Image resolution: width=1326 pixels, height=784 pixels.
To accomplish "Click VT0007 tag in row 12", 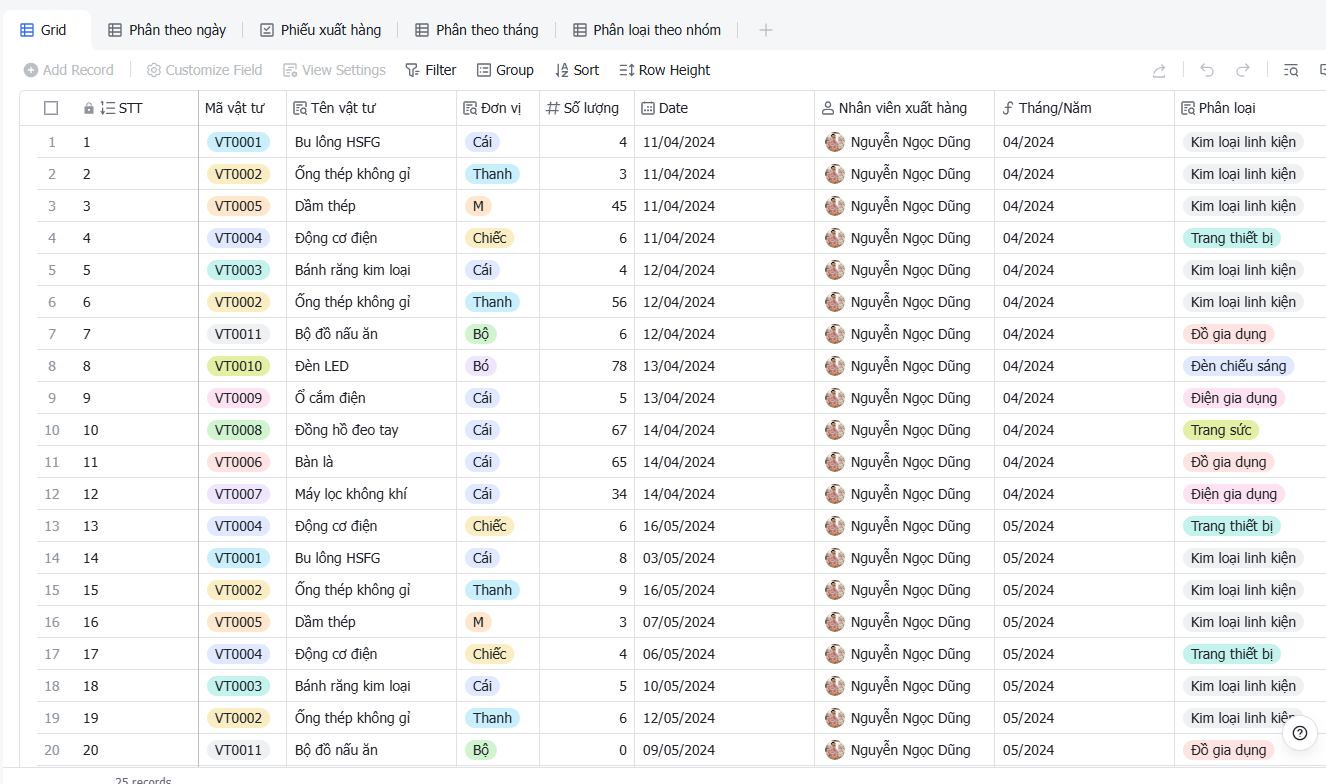I will [238, 494].
